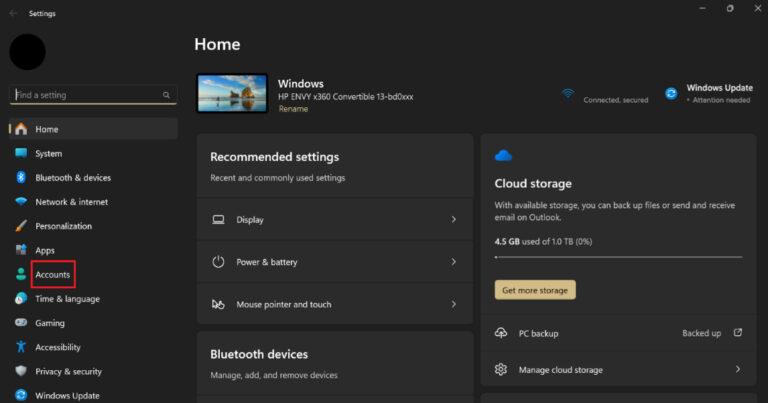The image size is (768, 403).
Task: Click the Bluetooth & devices sidebar icon
Action: 20,178
